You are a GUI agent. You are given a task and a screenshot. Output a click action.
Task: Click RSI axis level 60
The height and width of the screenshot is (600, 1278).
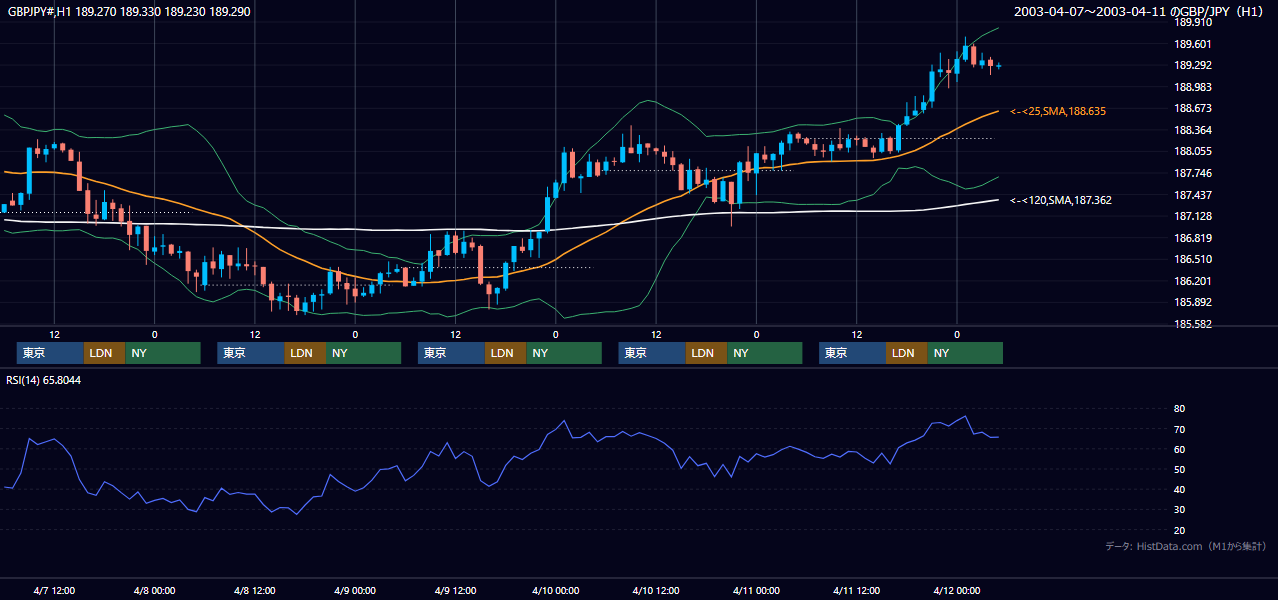click(1179, 449)
